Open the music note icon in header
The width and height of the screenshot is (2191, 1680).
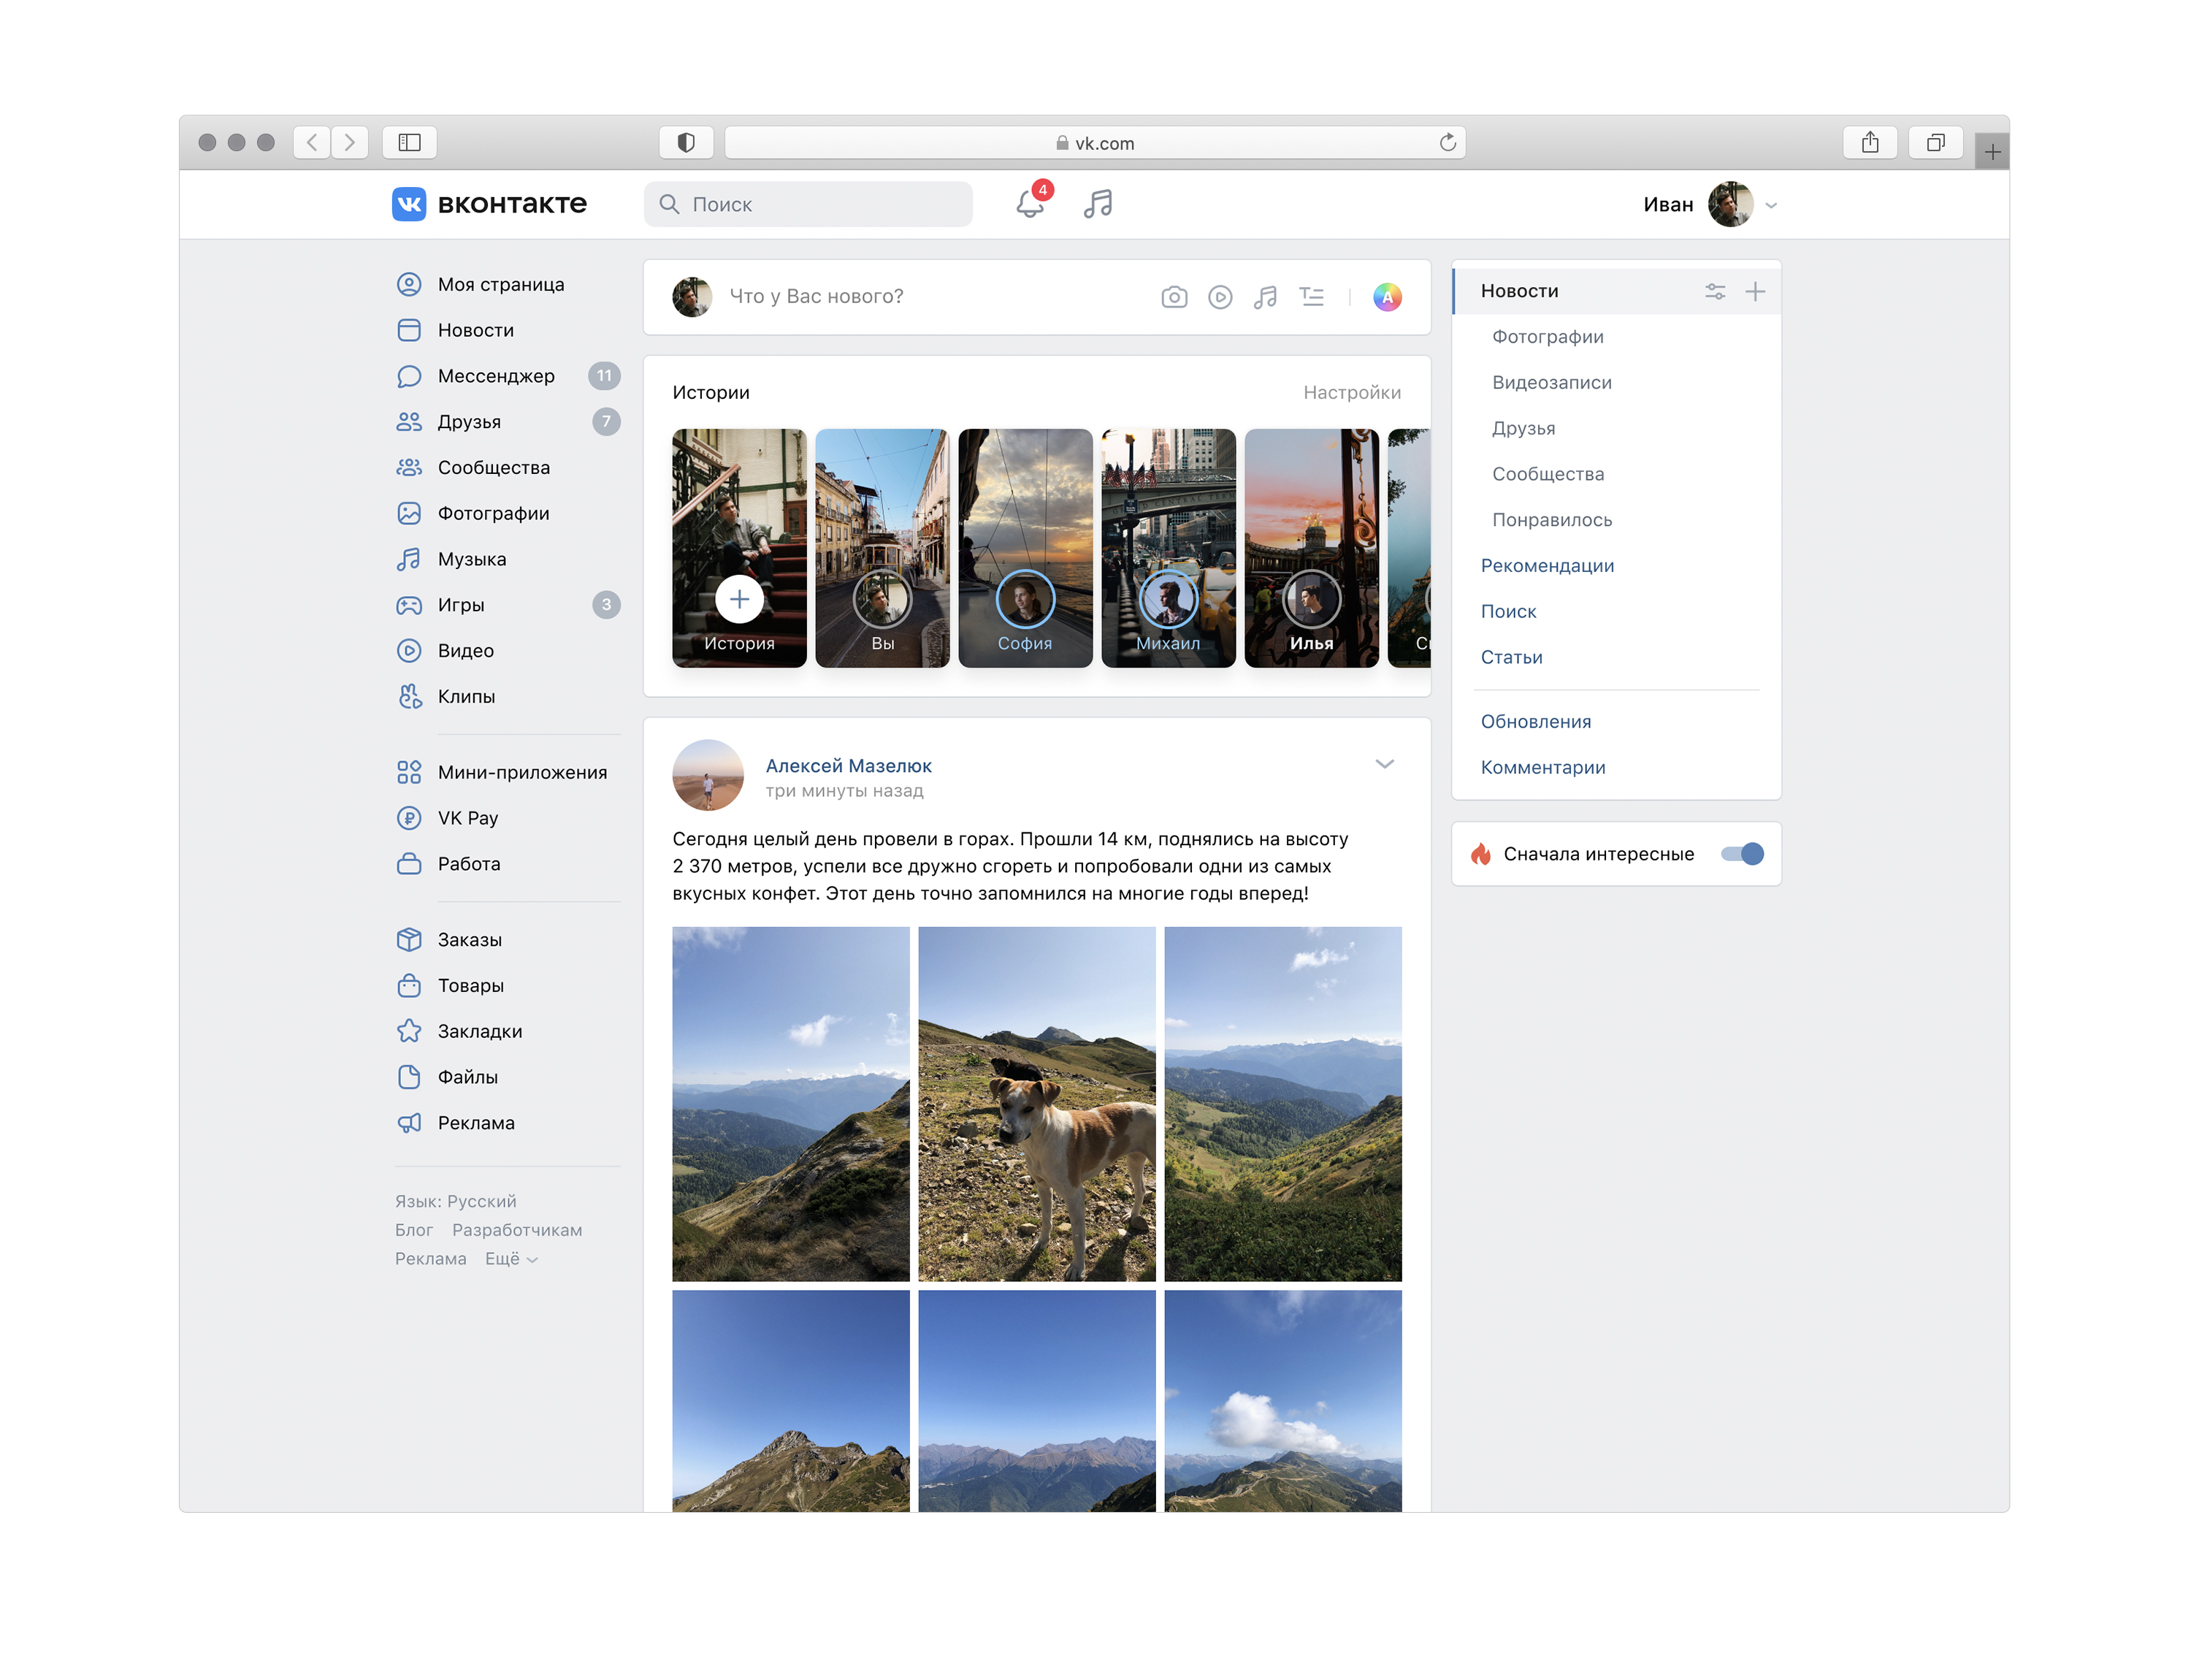(x=1097, y=203)
